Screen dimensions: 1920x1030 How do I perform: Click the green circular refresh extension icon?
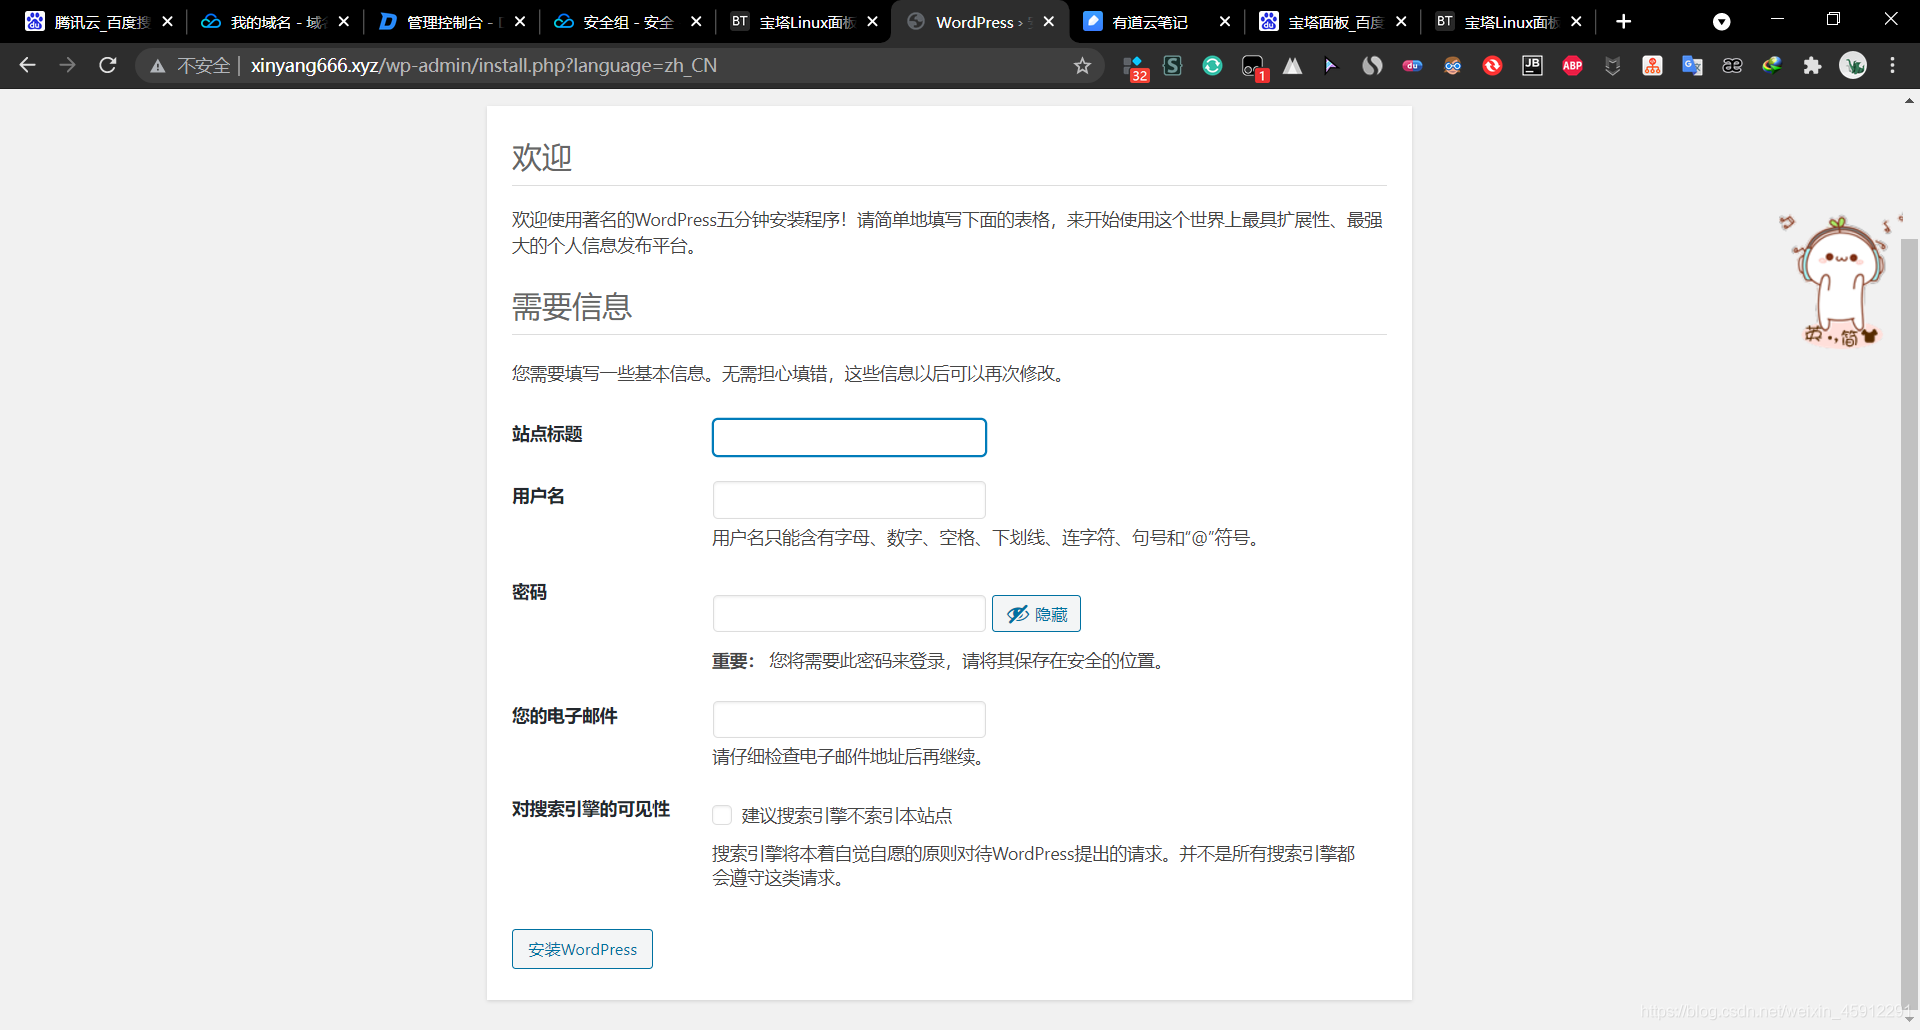click(x=1213, y=66)
